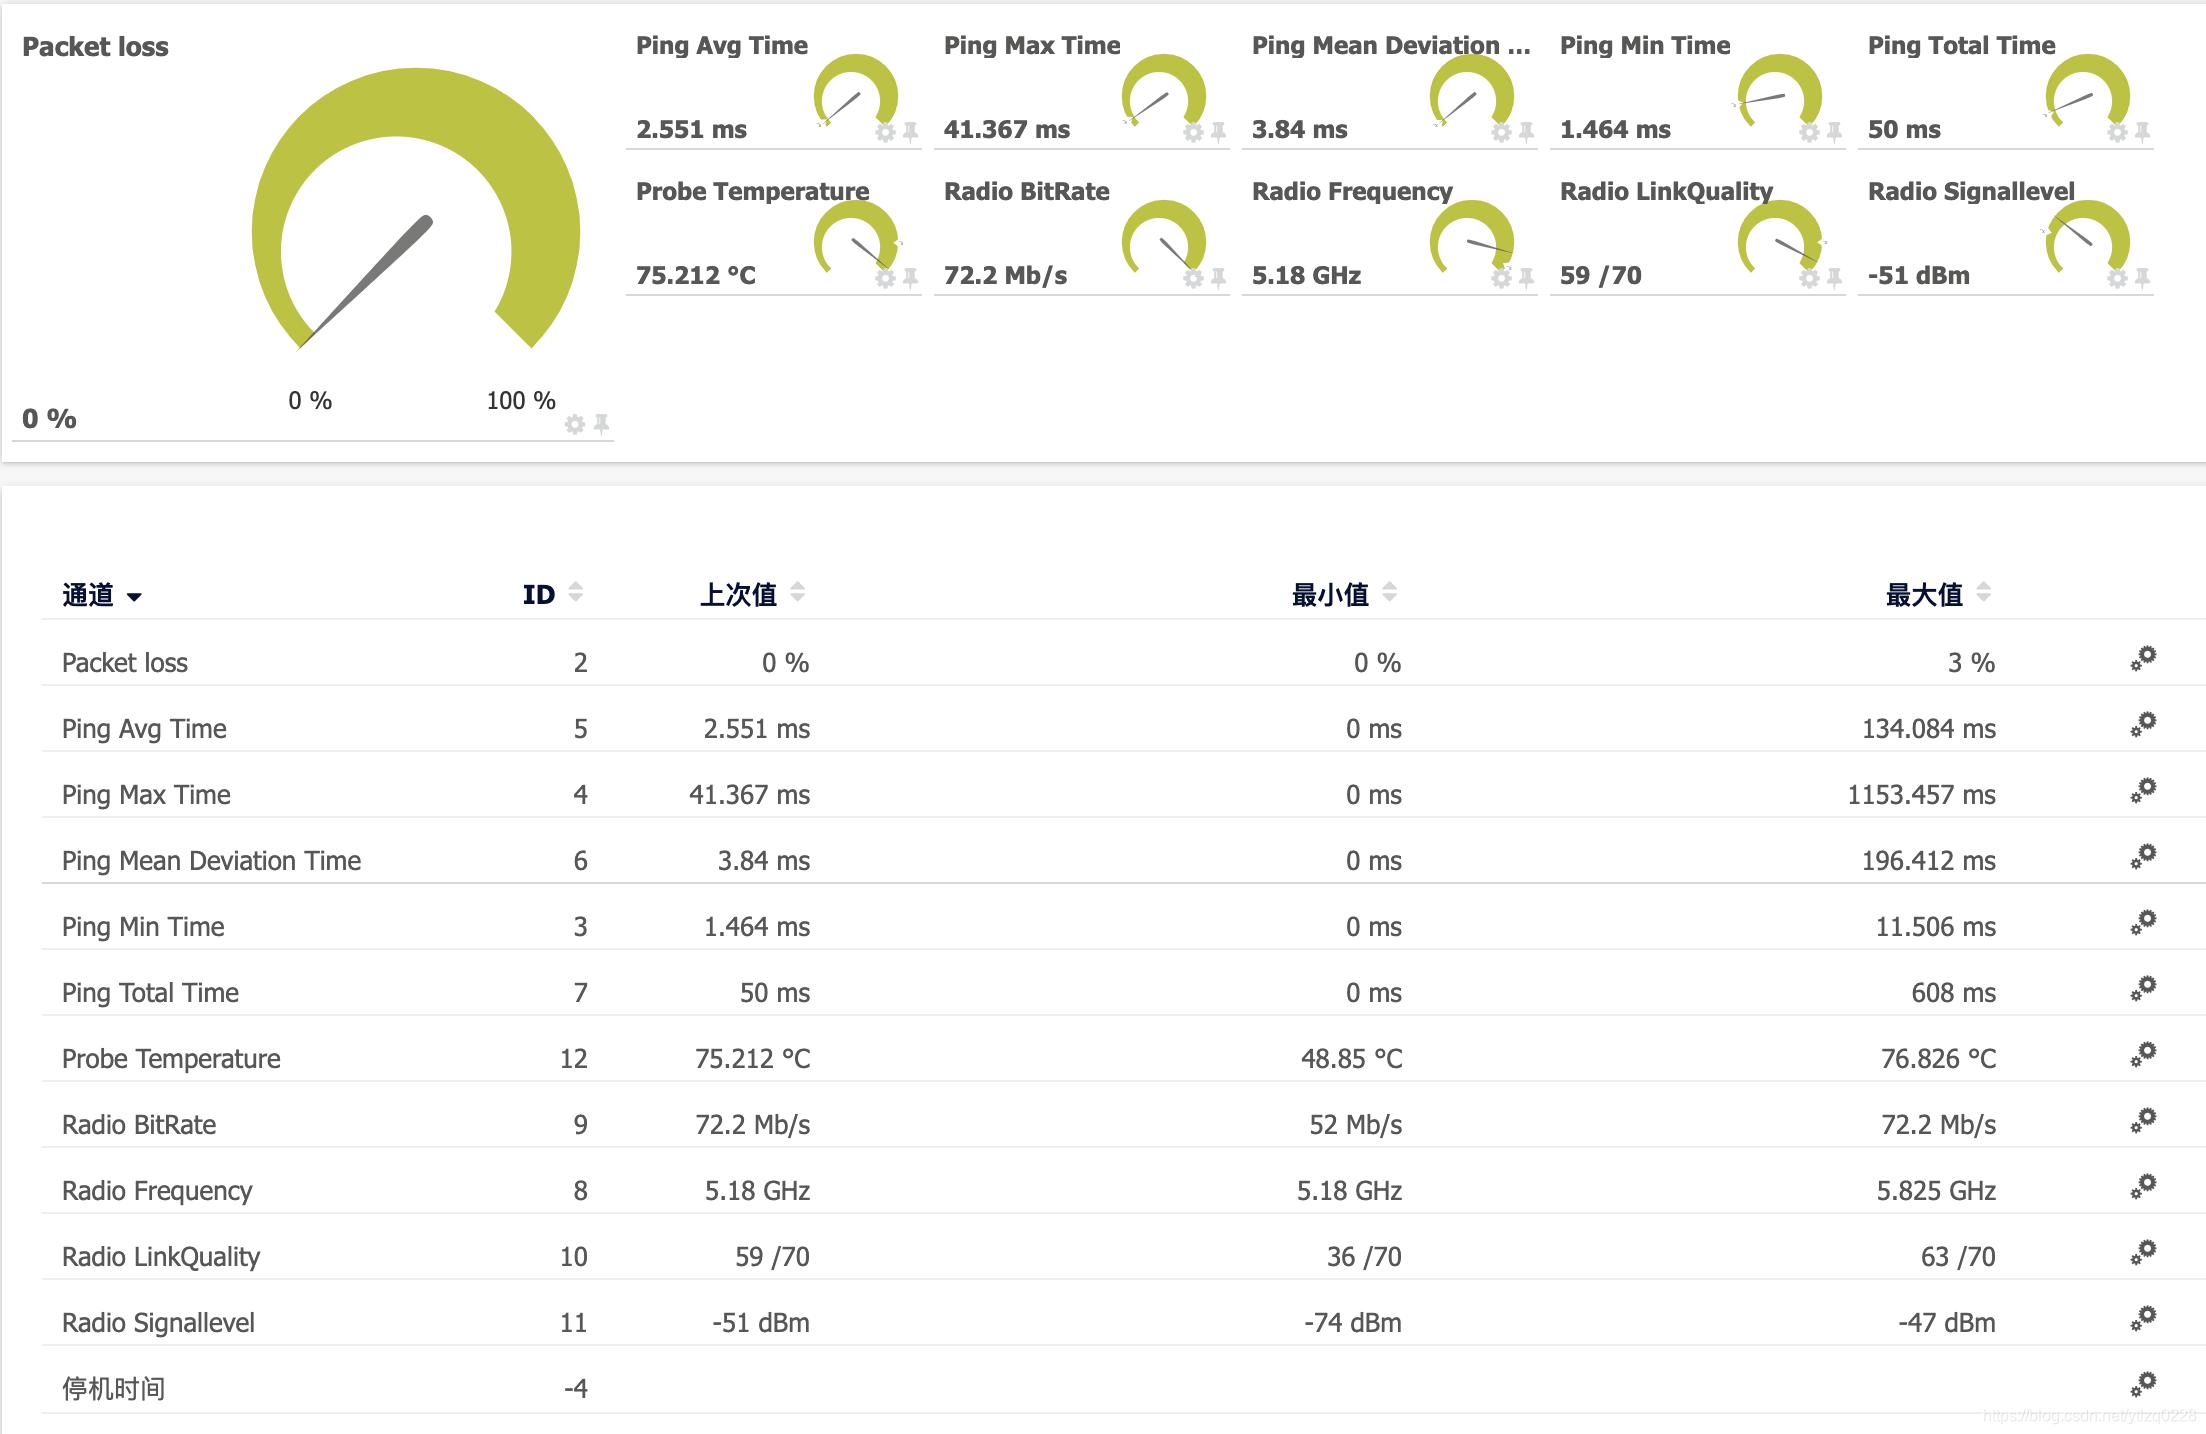2206x1434 pixels.
Task: Sort table by 最大值 column
Action: point(1938,594)
